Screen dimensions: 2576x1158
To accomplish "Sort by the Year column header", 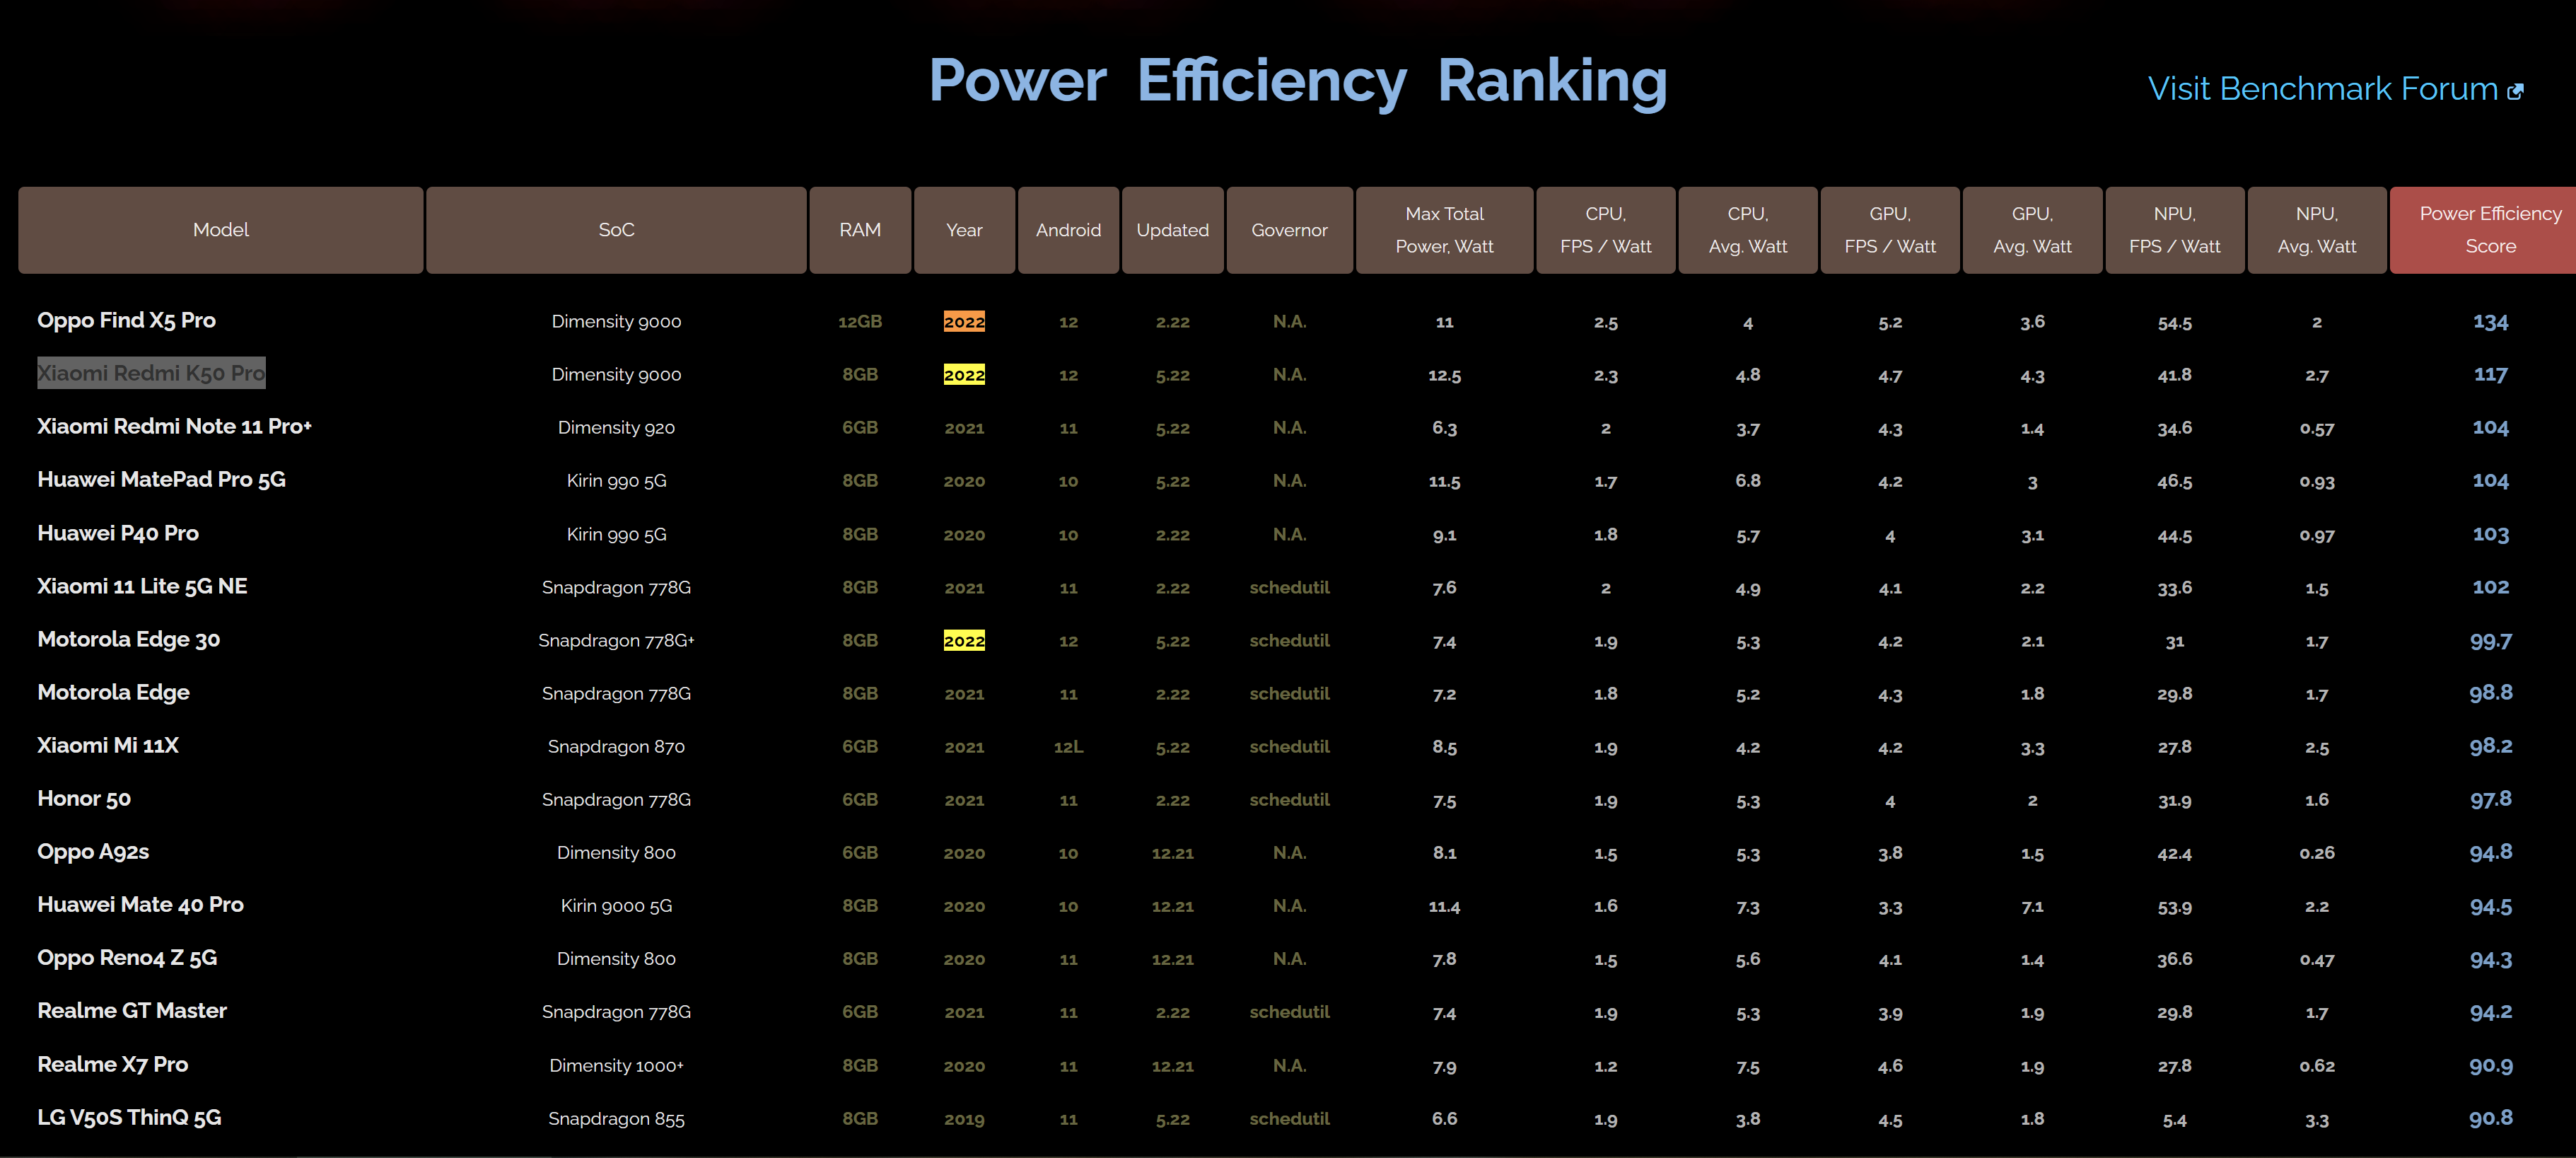I will click(964, 230).
